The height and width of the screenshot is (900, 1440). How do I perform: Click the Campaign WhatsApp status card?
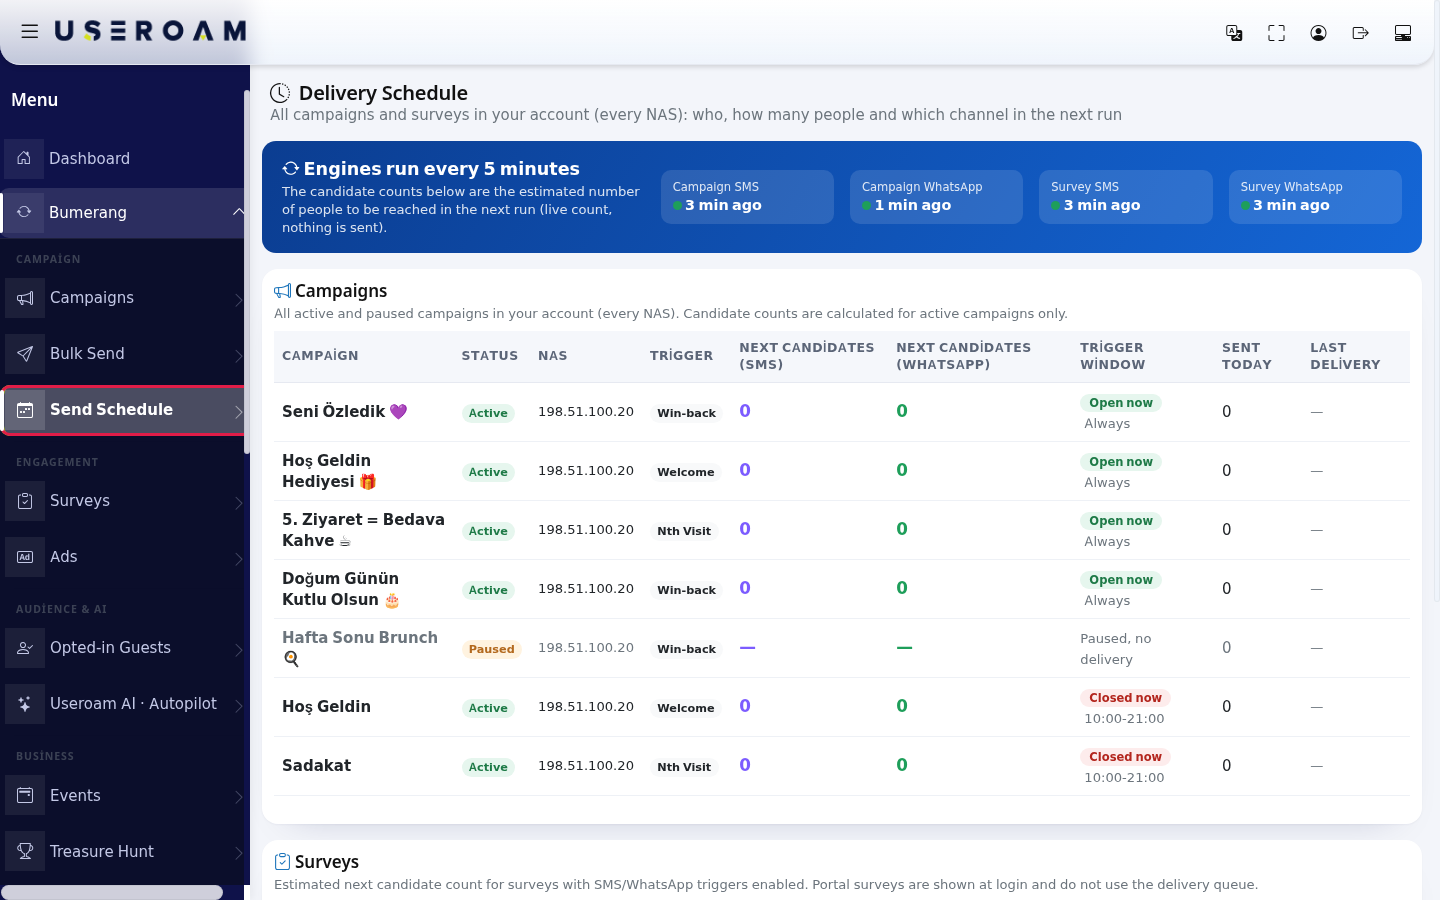click(x=936, y=197)
